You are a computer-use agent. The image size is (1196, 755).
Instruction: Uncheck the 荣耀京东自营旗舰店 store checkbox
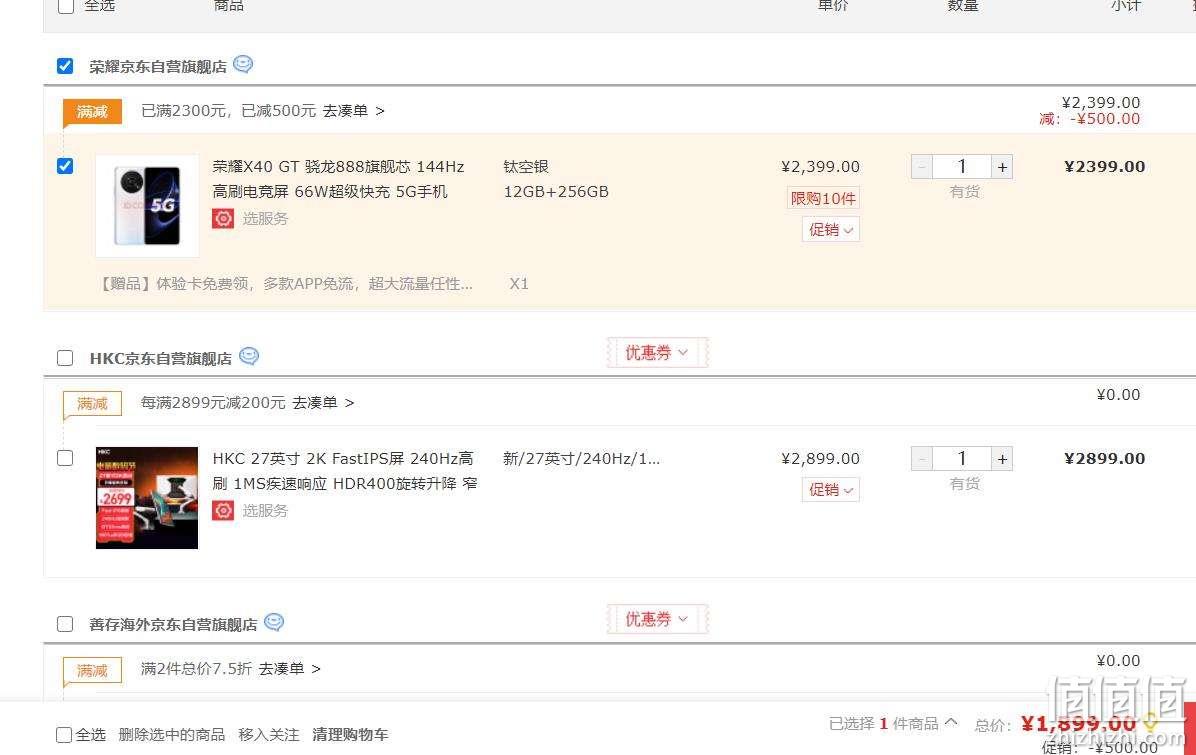(66, 66)
